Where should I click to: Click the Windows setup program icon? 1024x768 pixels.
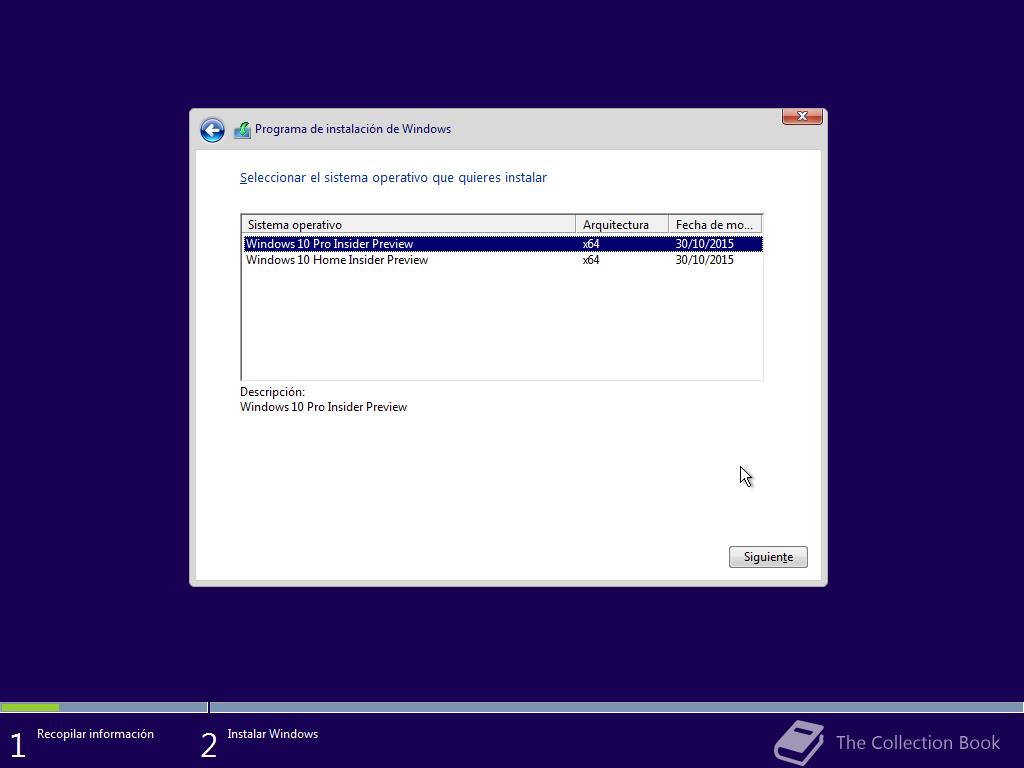242,130
